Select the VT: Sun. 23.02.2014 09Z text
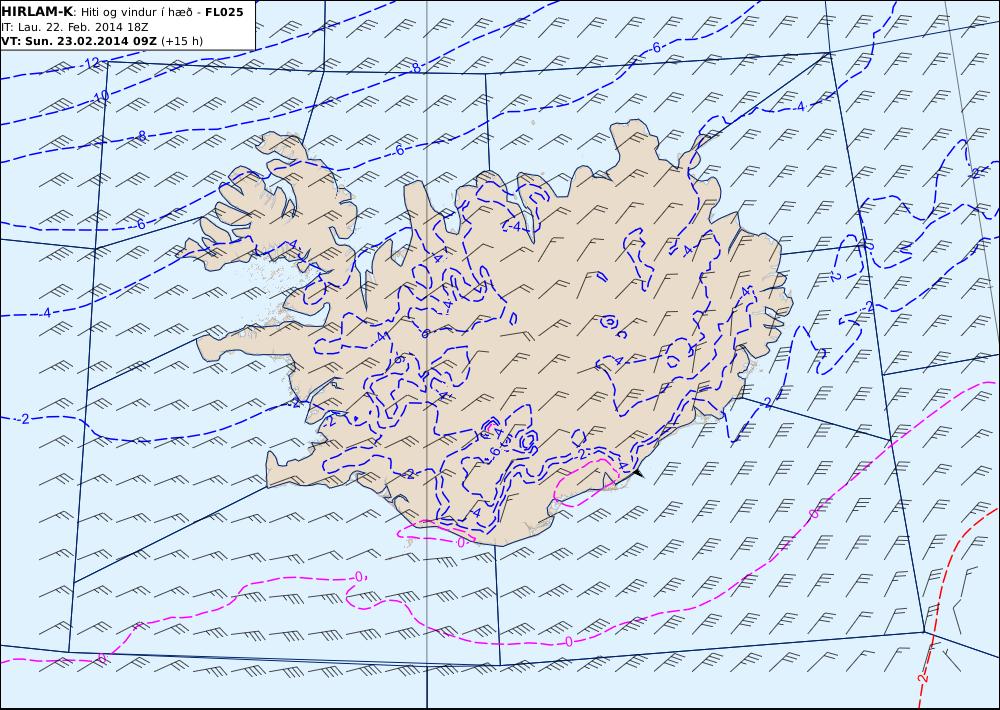 click(79, 41)
